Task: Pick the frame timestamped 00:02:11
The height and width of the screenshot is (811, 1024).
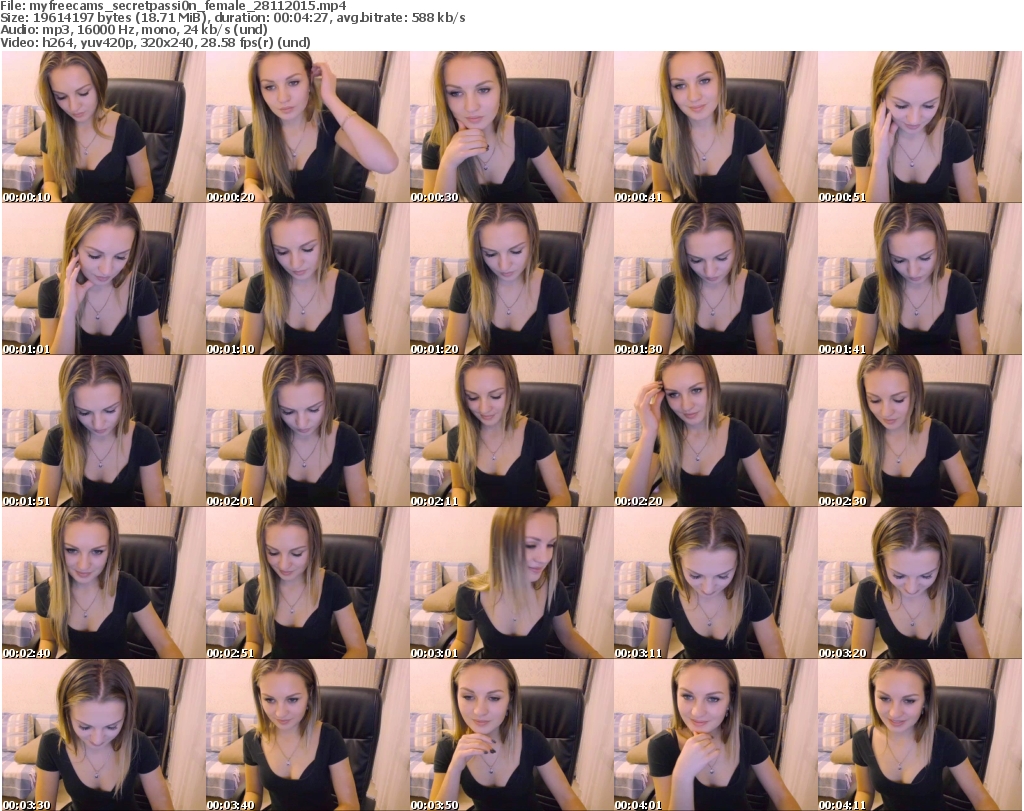Action: [x=511, y=431]
